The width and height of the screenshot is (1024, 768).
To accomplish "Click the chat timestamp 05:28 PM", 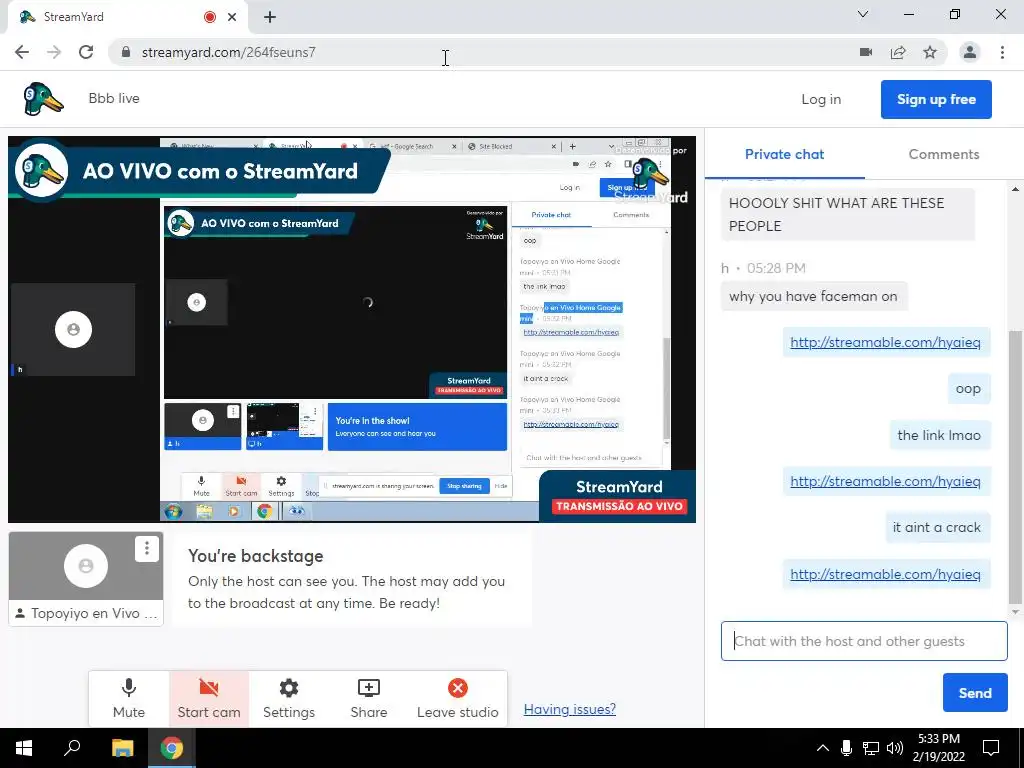I will (776, 268).
